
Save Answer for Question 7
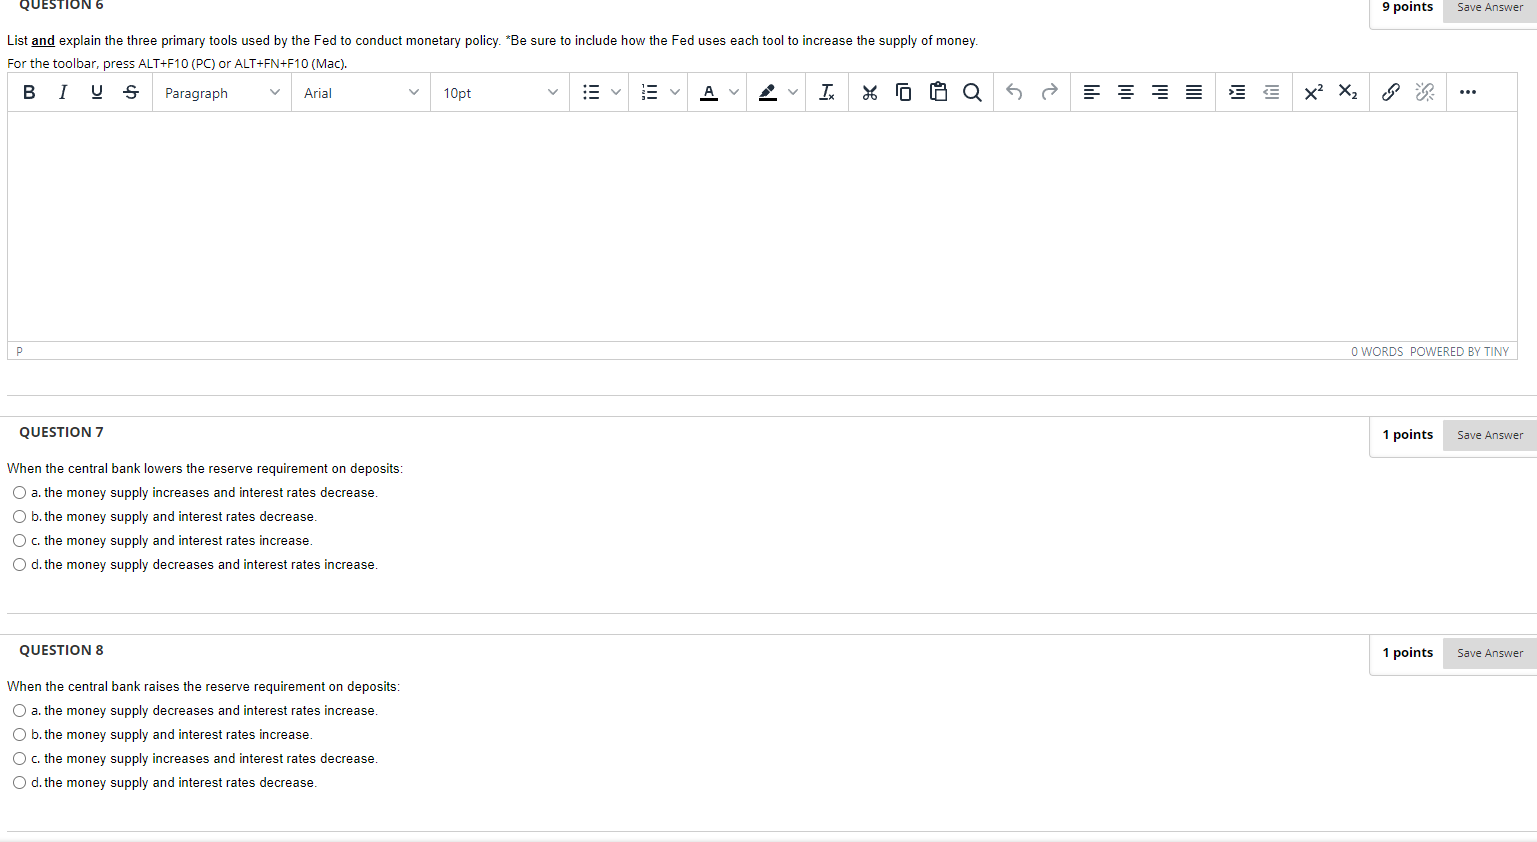1490,435
